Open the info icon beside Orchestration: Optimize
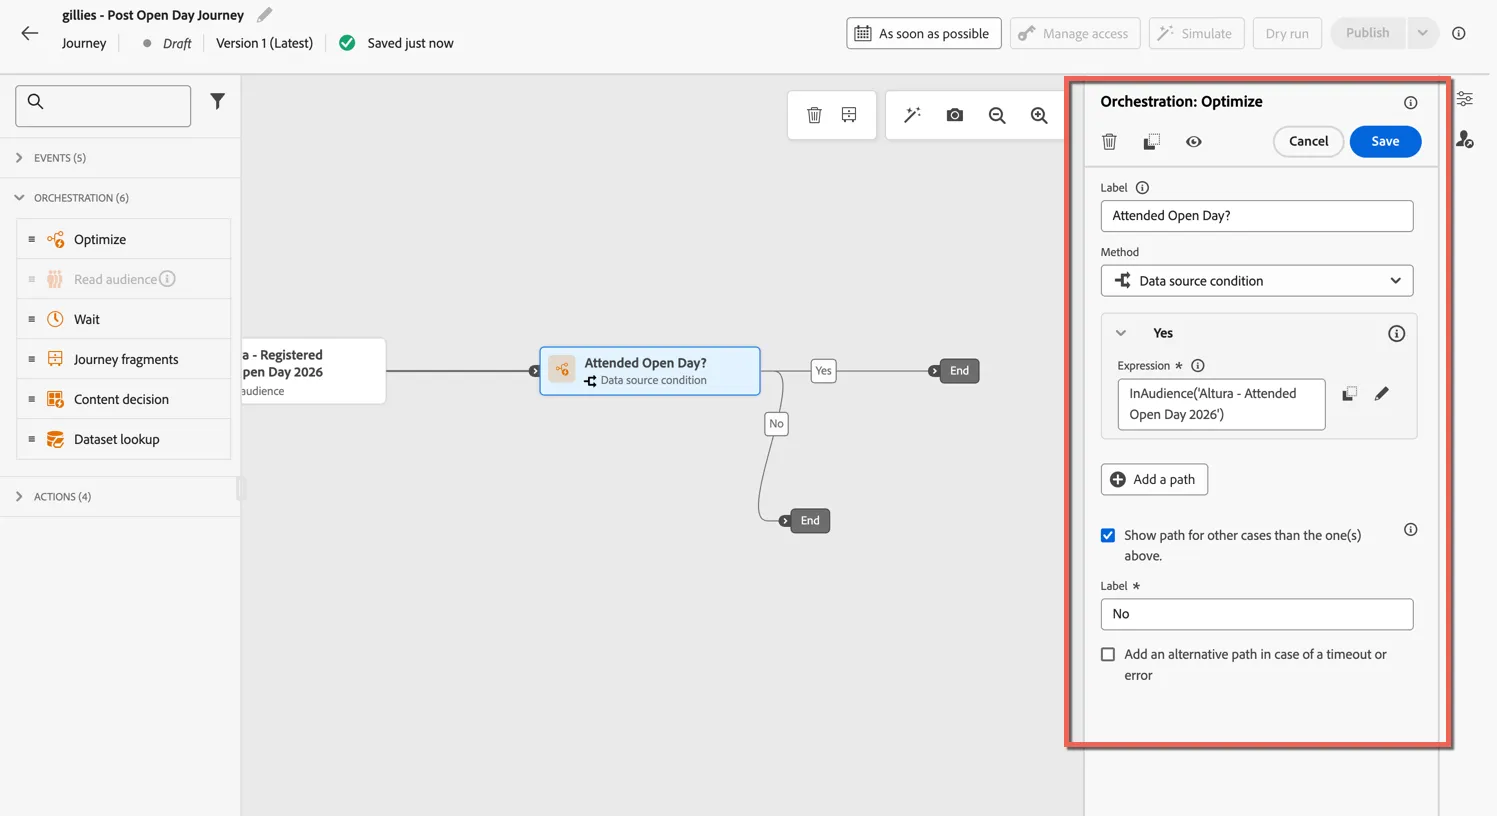The height and width of the screenshot is (816, 1497). click(1410, 102)
